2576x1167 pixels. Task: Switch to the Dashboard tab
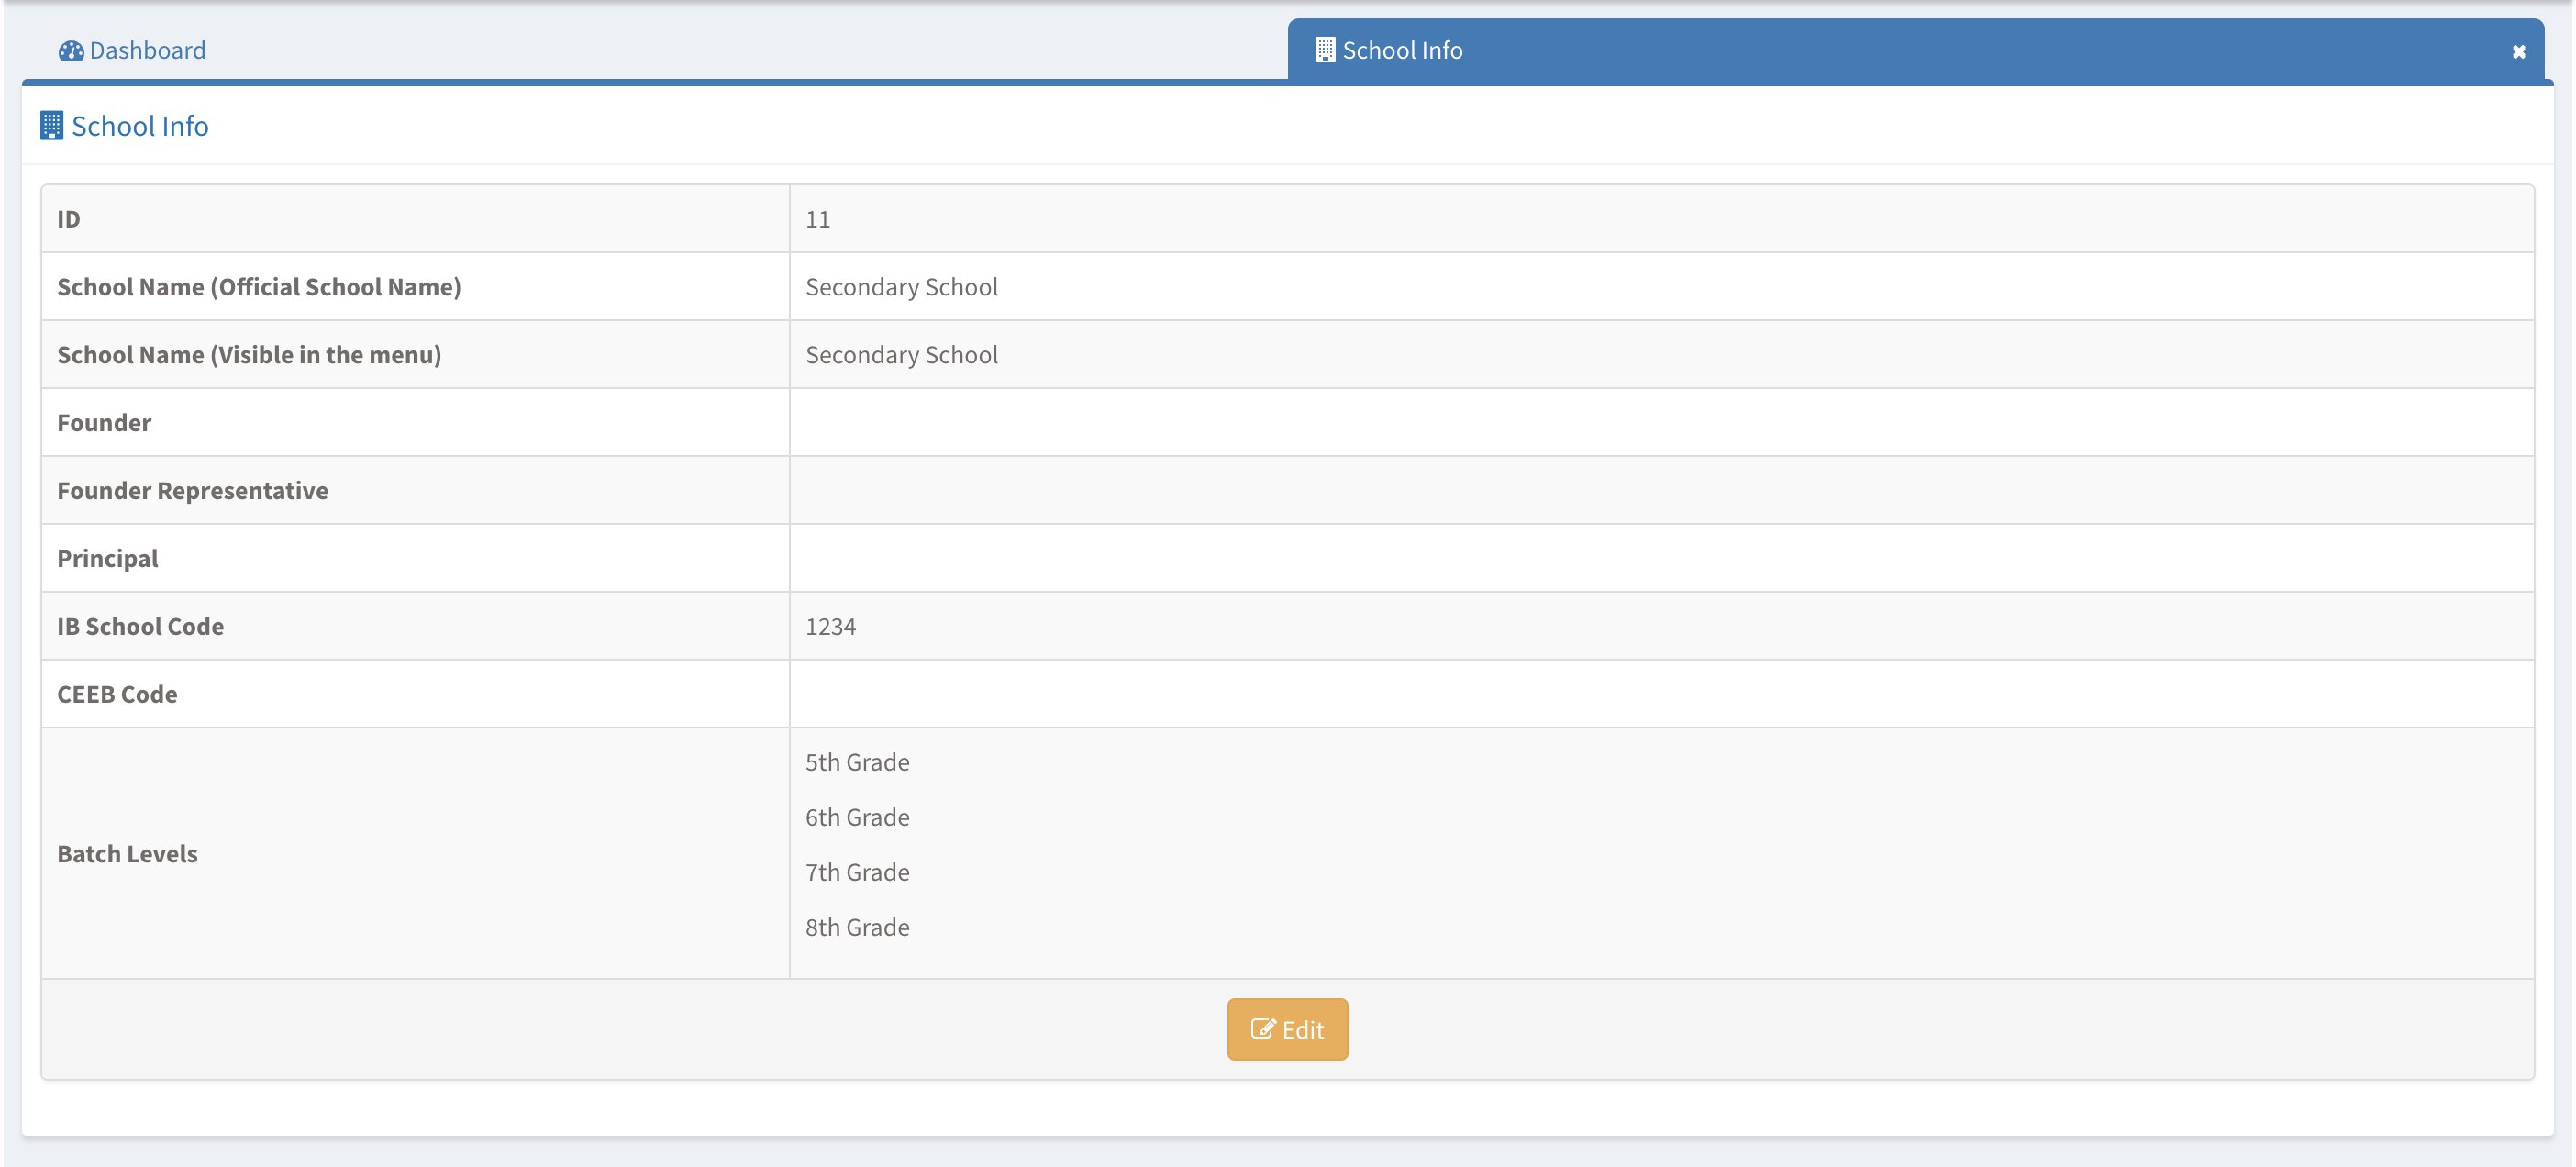[147, 50]
